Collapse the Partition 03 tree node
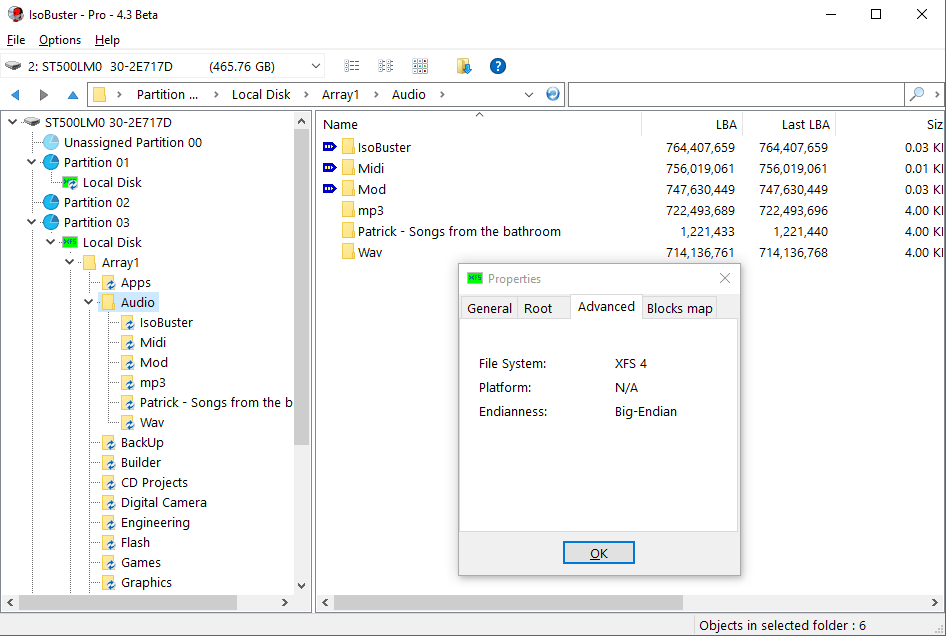The image size is (946, 636). (31, 221)
